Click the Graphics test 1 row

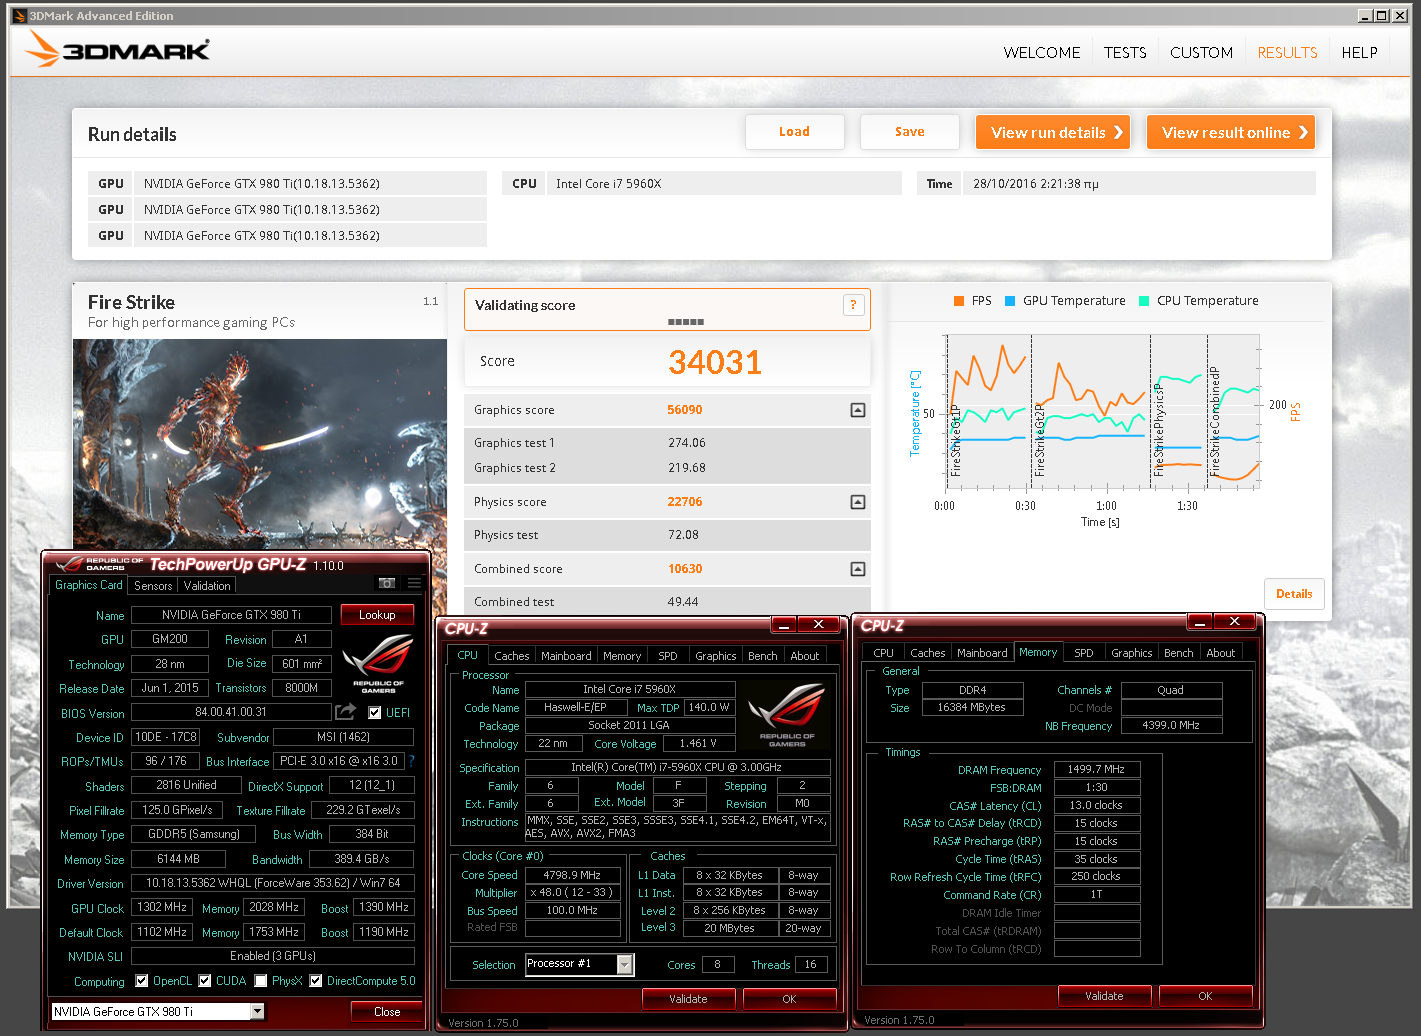[x=667, y=443]
